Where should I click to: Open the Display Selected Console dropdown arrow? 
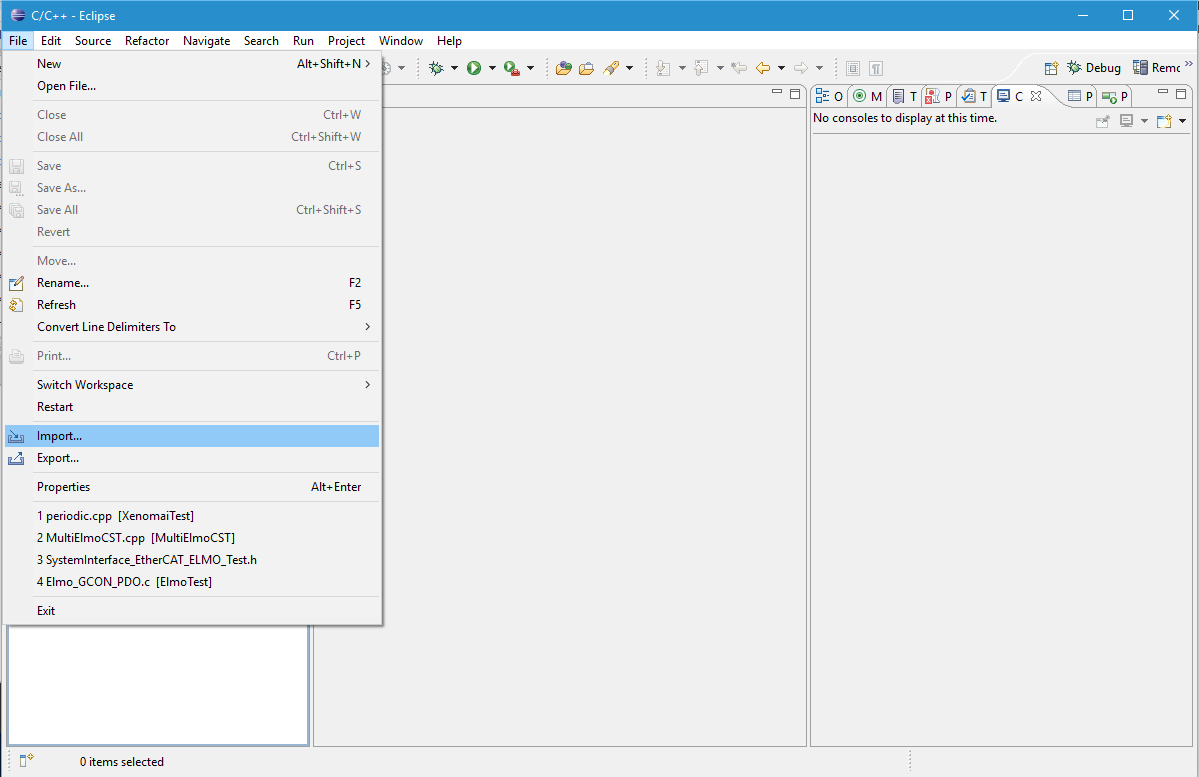(x=1144, y=121)
